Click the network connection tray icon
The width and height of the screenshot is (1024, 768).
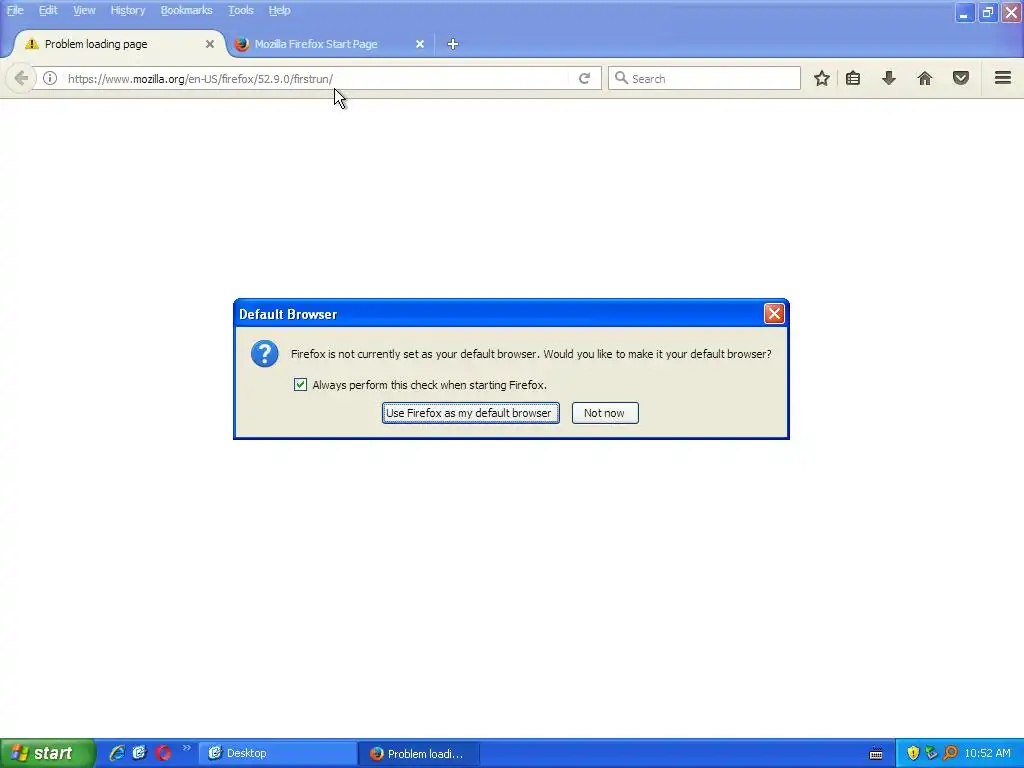[x=931, y=753]
